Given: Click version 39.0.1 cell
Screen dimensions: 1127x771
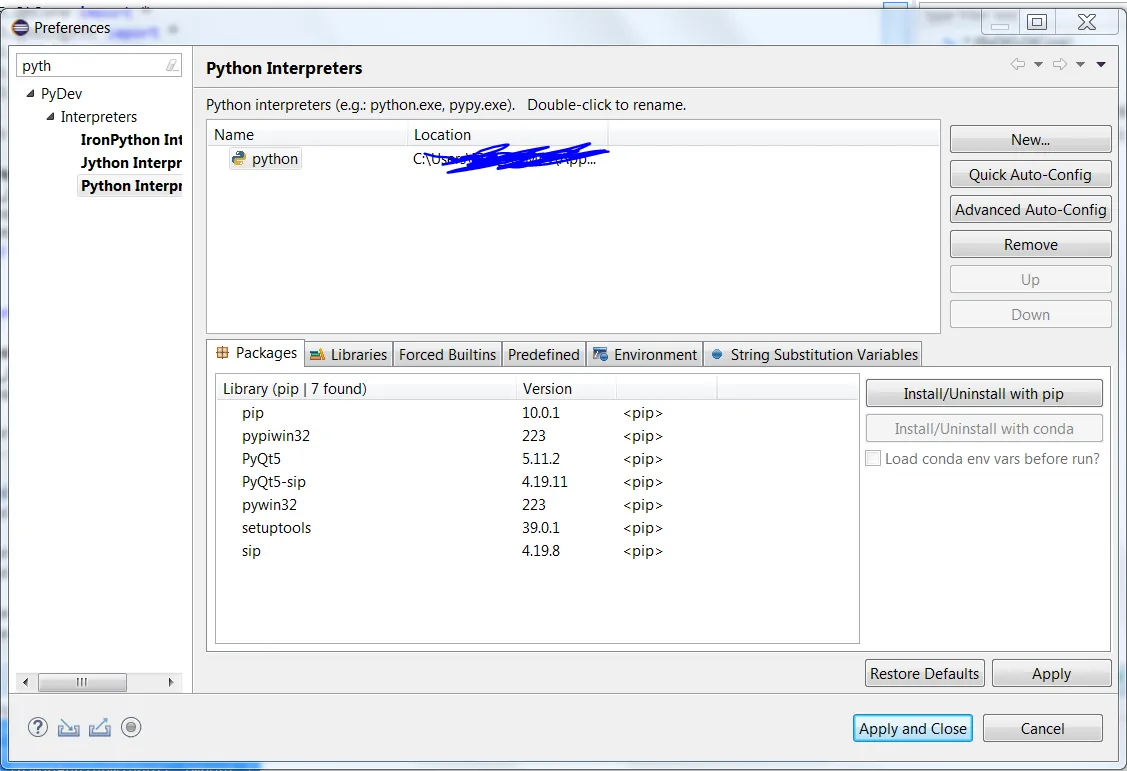Looking at the screenshot, I should click(540, 528).
